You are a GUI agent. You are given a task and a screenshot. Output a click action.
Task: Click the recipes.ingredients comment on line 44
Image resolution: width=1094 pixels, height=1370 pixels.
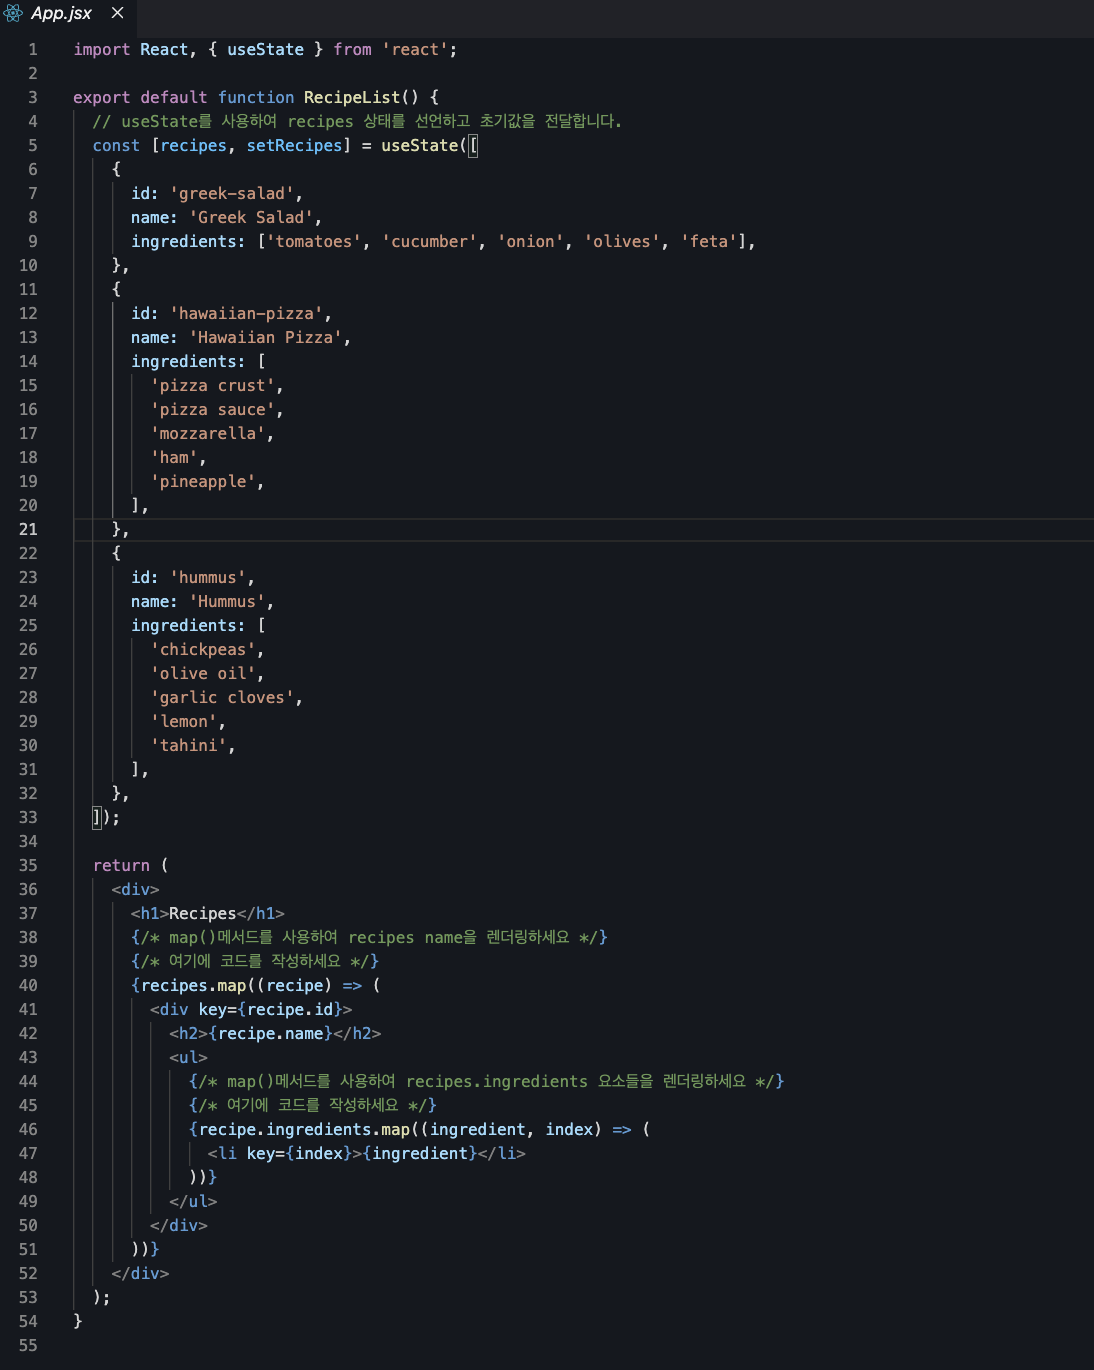click(487, 1081)
